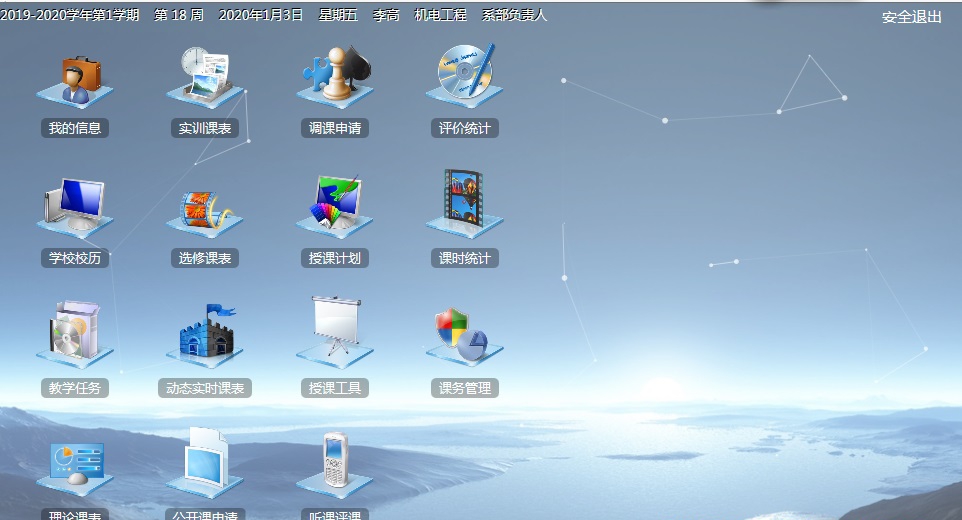
Task: Open the 理论课表 dashboard chart icon
Action: [75, 469]
